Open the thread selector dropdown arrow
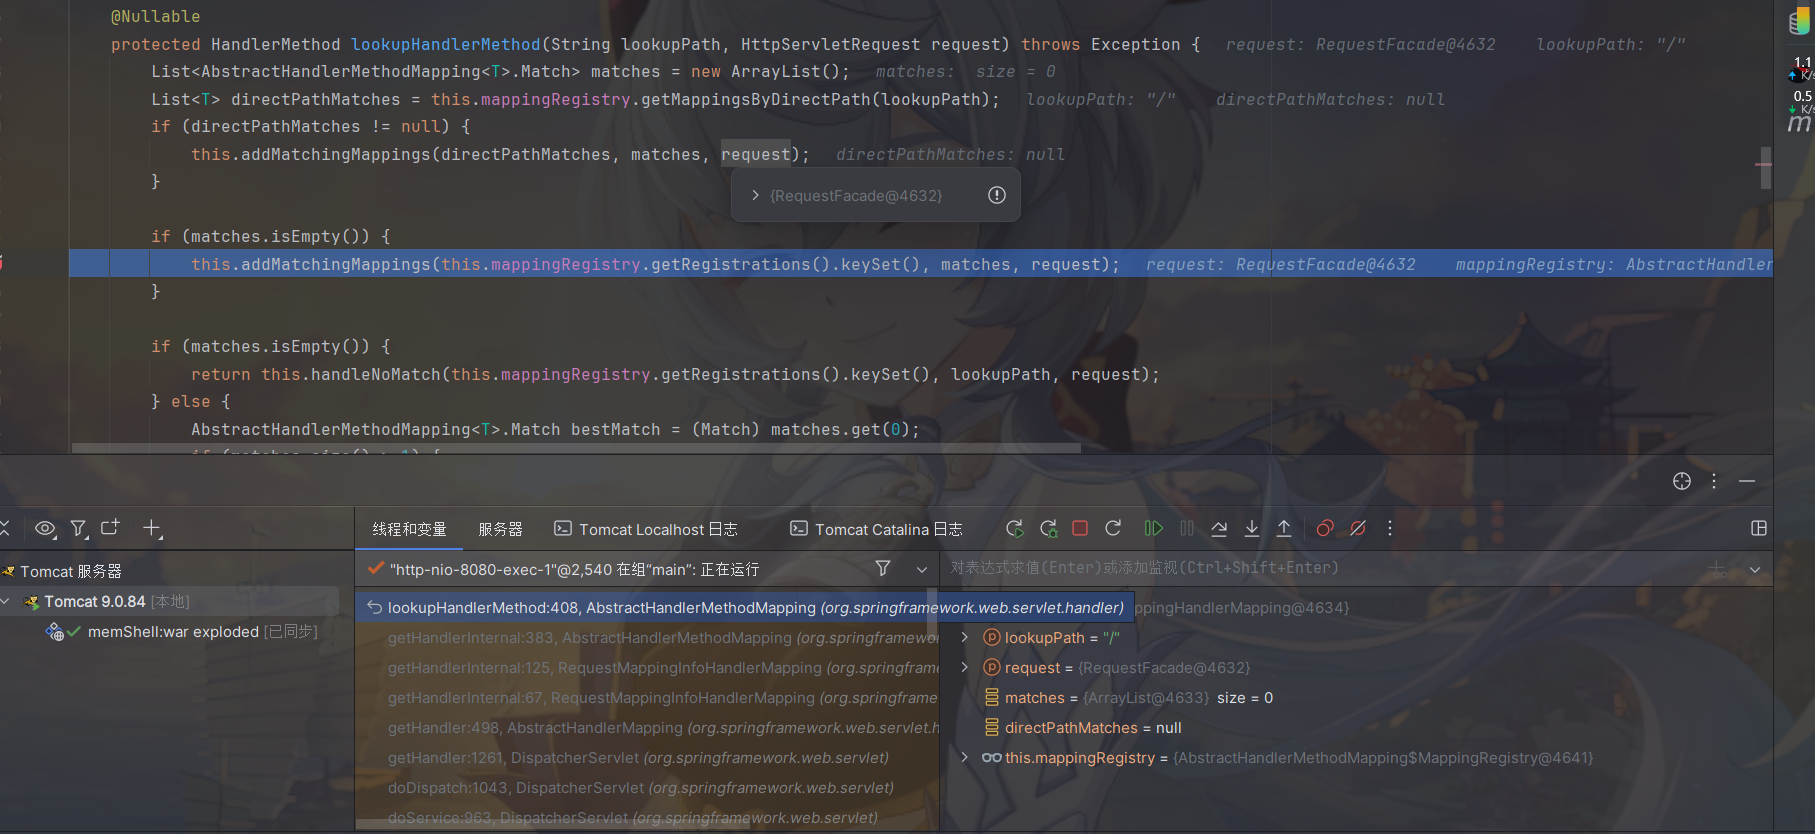The width and height of the screenshot is (1815, 834). pyautogui.click(x=922, y=568)
